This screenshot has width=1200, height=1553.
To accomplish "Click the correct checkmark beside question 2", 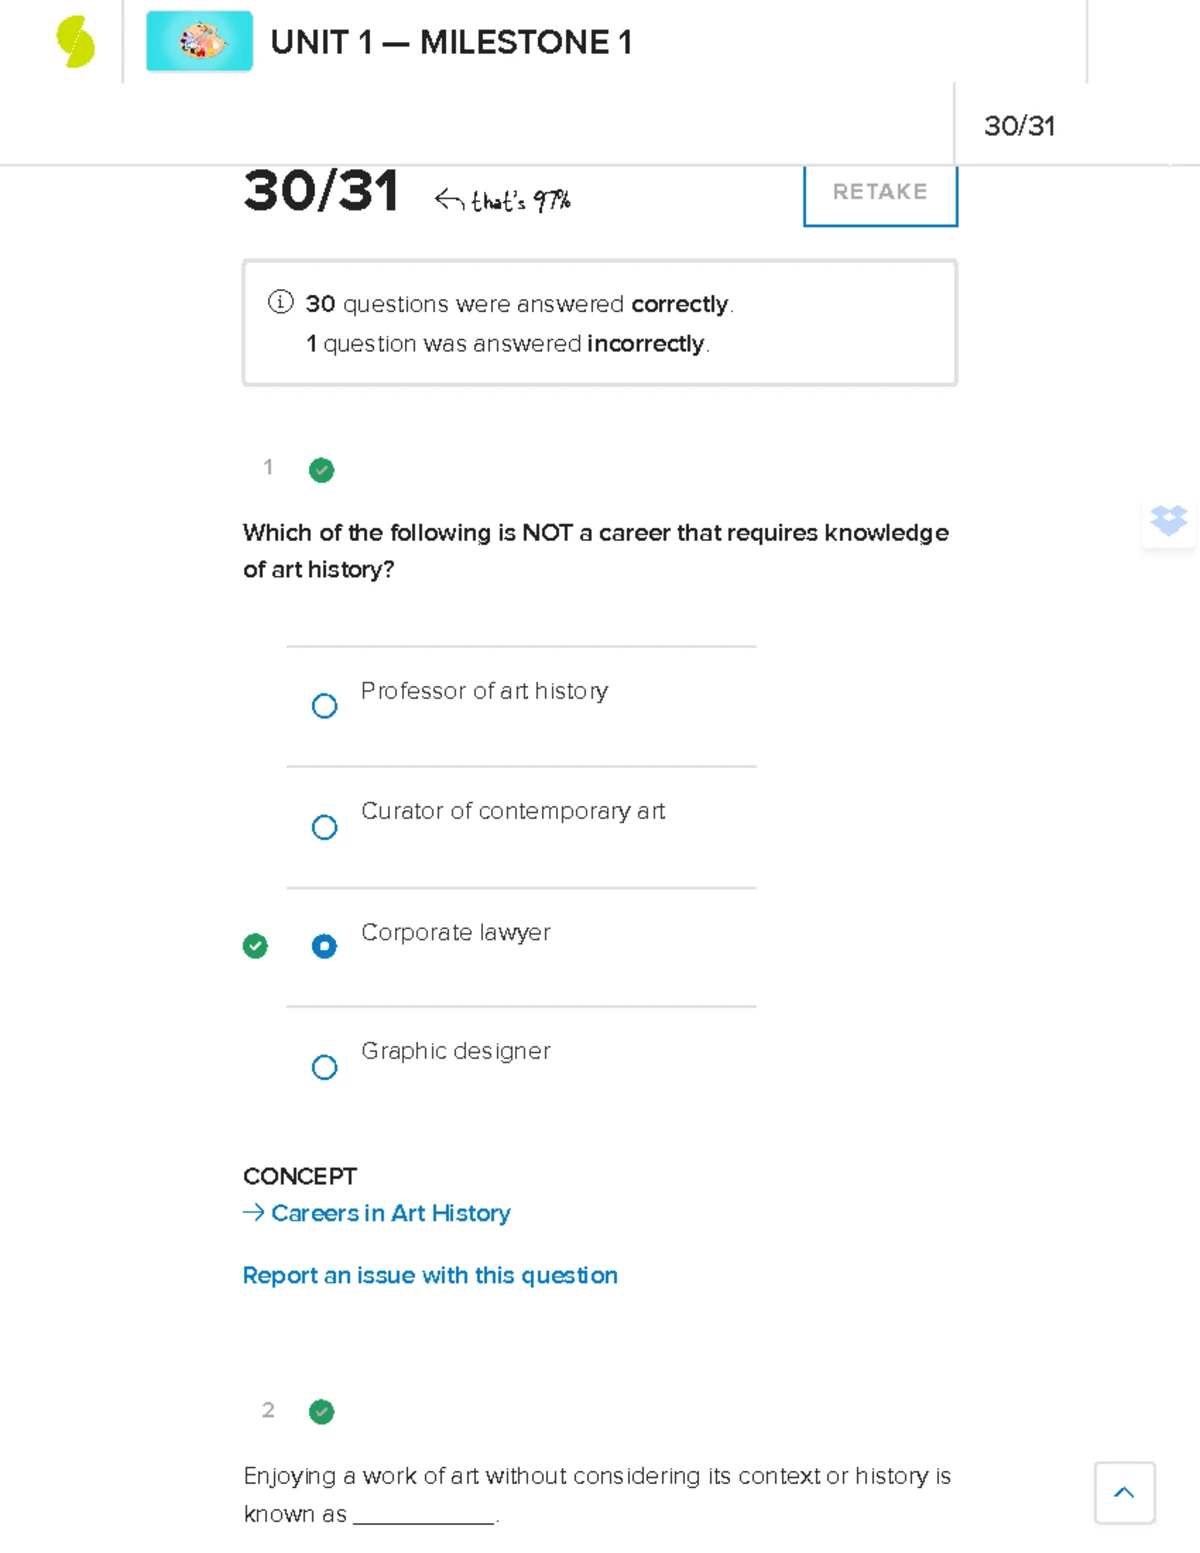I will point(321,1411).
